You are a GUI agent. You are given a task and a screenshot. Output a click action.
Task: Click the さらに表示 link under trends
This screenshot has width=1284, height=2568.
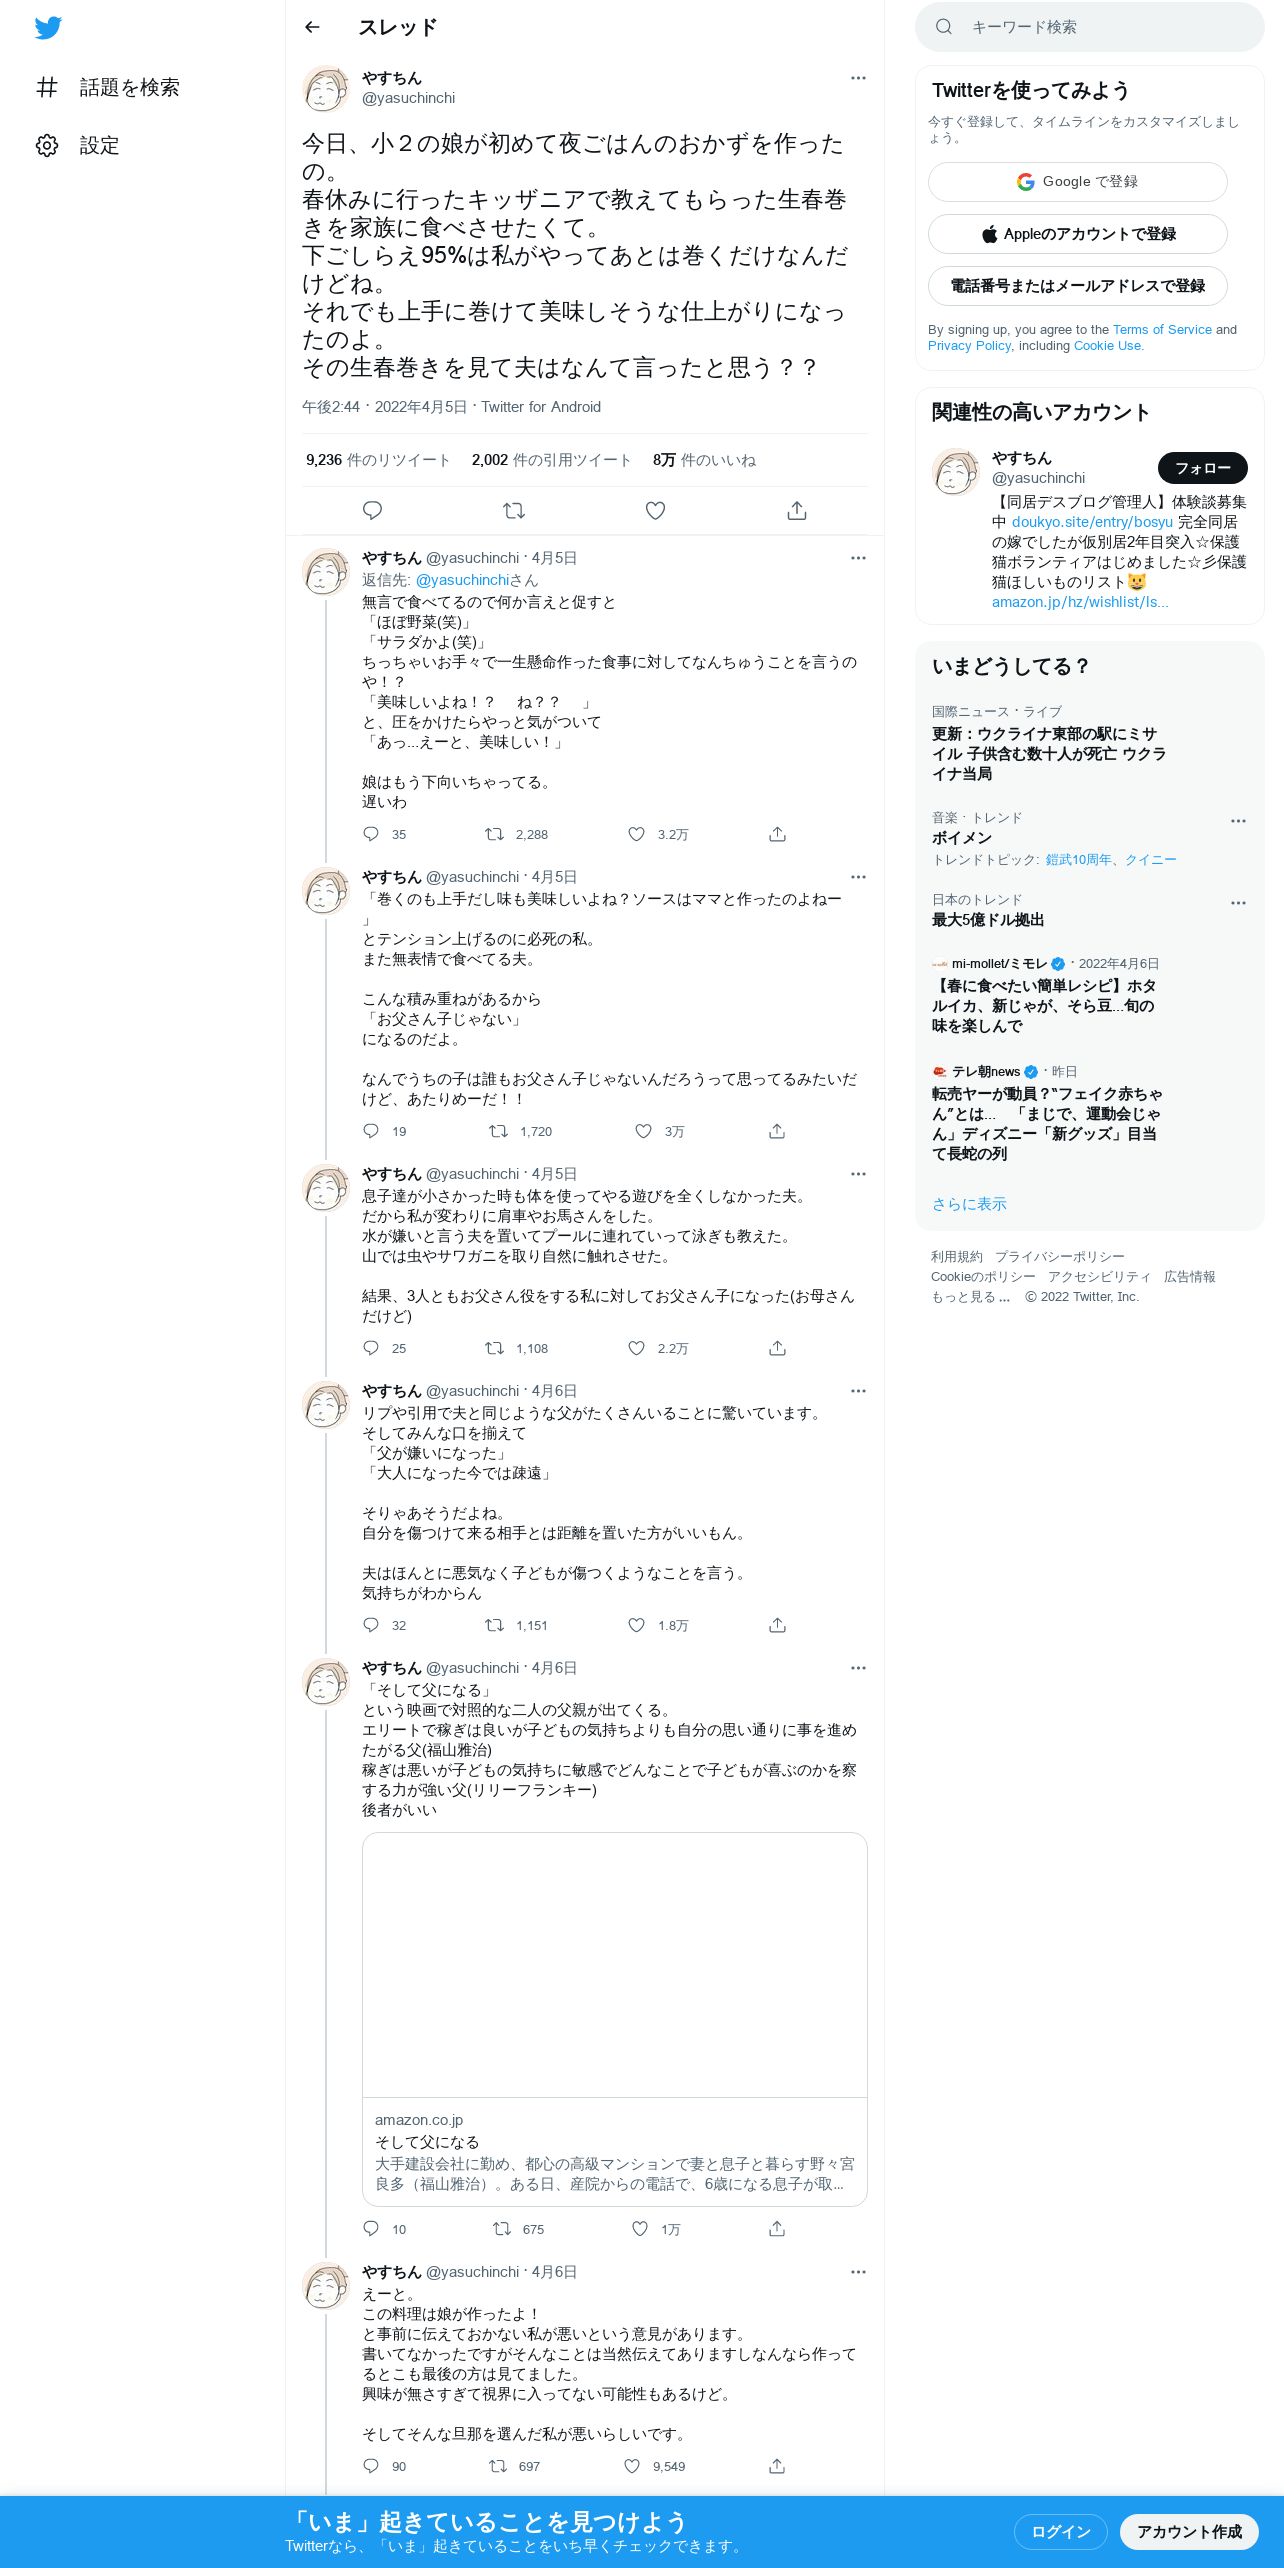(969, 1204)
